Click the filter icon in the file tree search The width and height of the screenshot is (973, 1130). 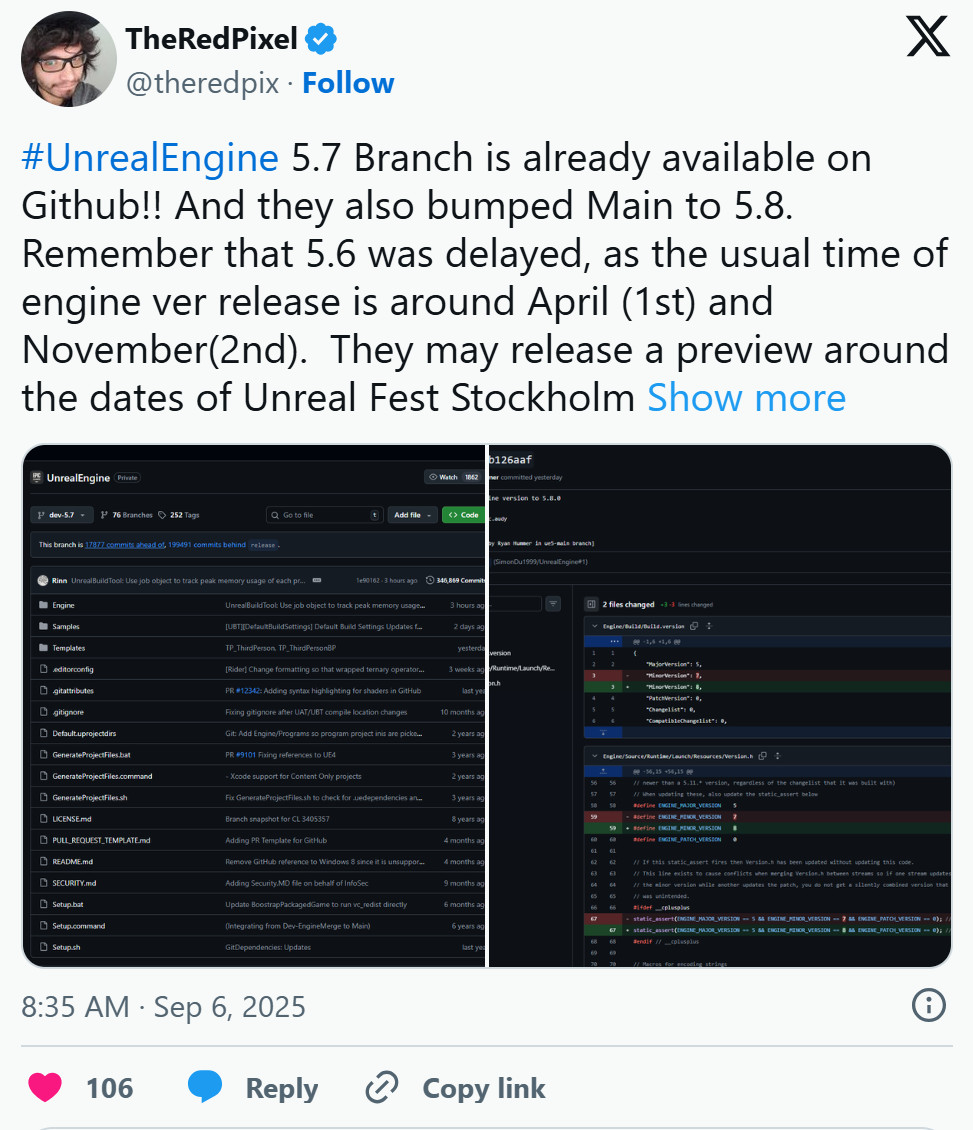551,602
